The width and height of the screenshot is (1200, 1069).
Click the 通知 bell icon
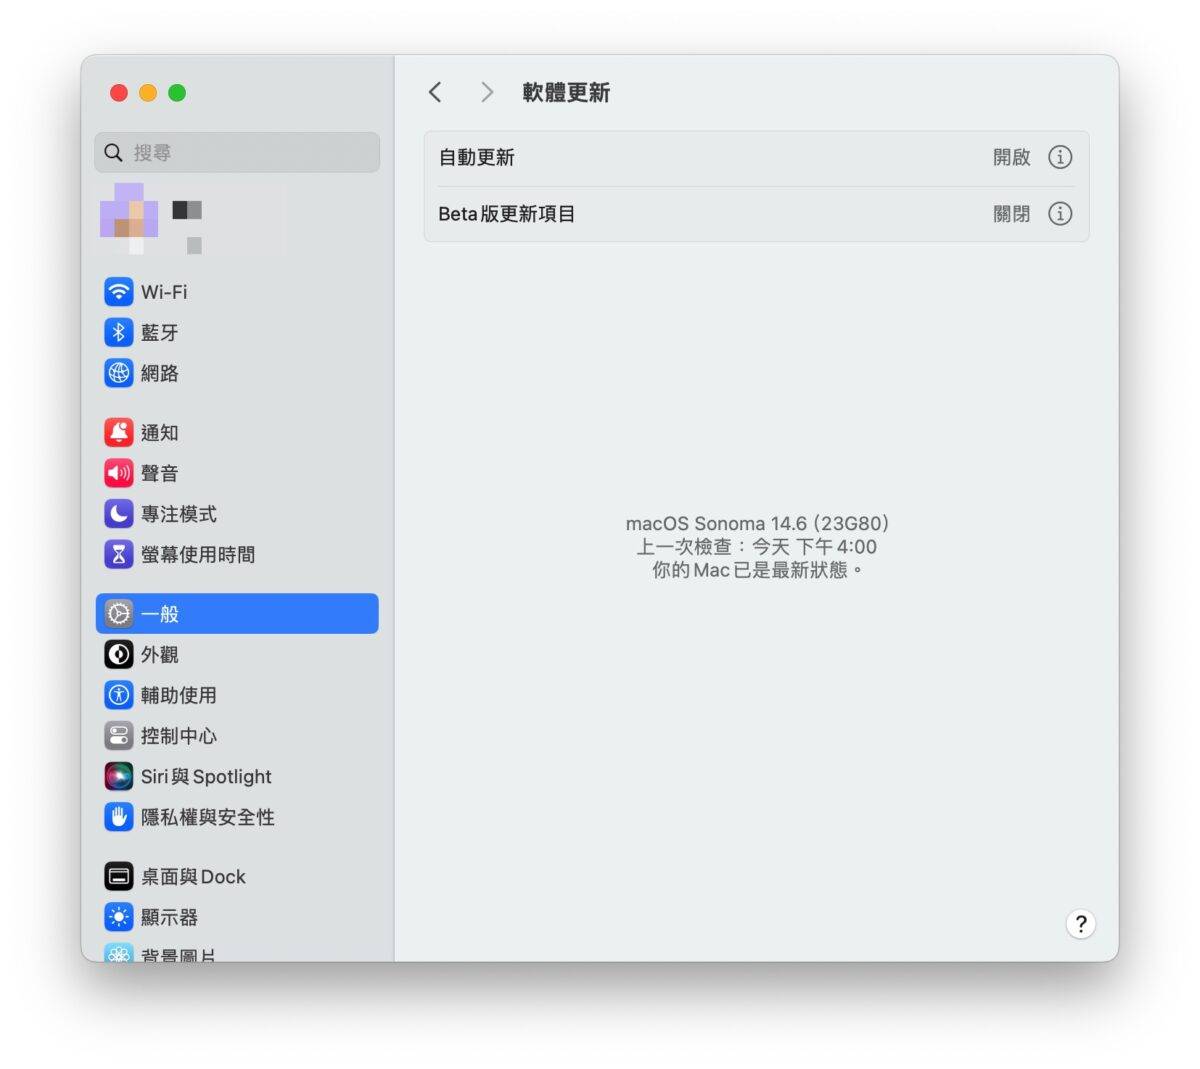[x=119, y=432]
